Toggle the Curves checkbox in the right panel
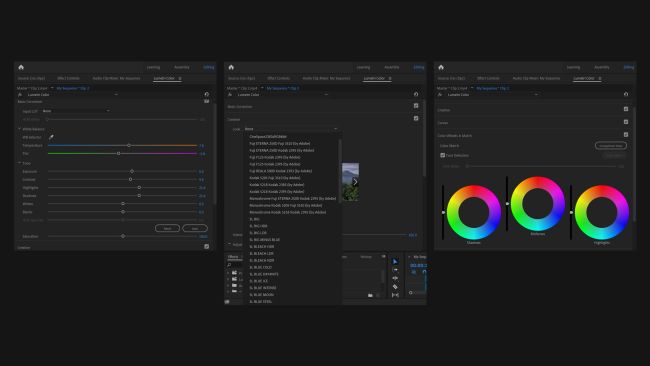650x366 pixels. coord(626,122)
